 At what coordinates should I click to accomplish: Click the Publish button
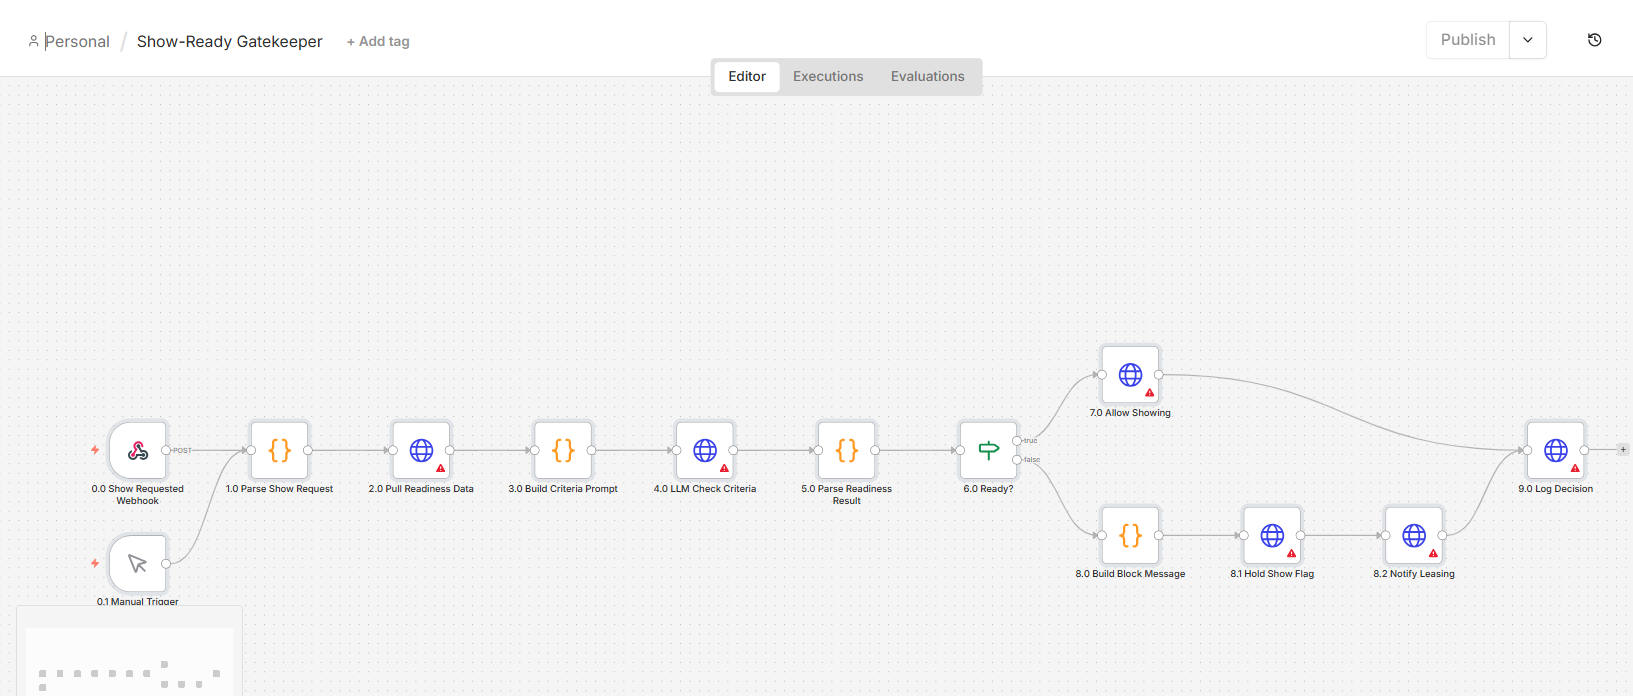click(1468, 40)
